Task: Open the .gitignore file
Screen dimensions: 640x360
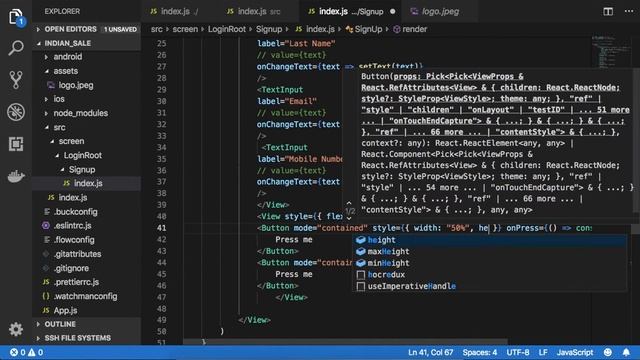Action: pos(87,268)
